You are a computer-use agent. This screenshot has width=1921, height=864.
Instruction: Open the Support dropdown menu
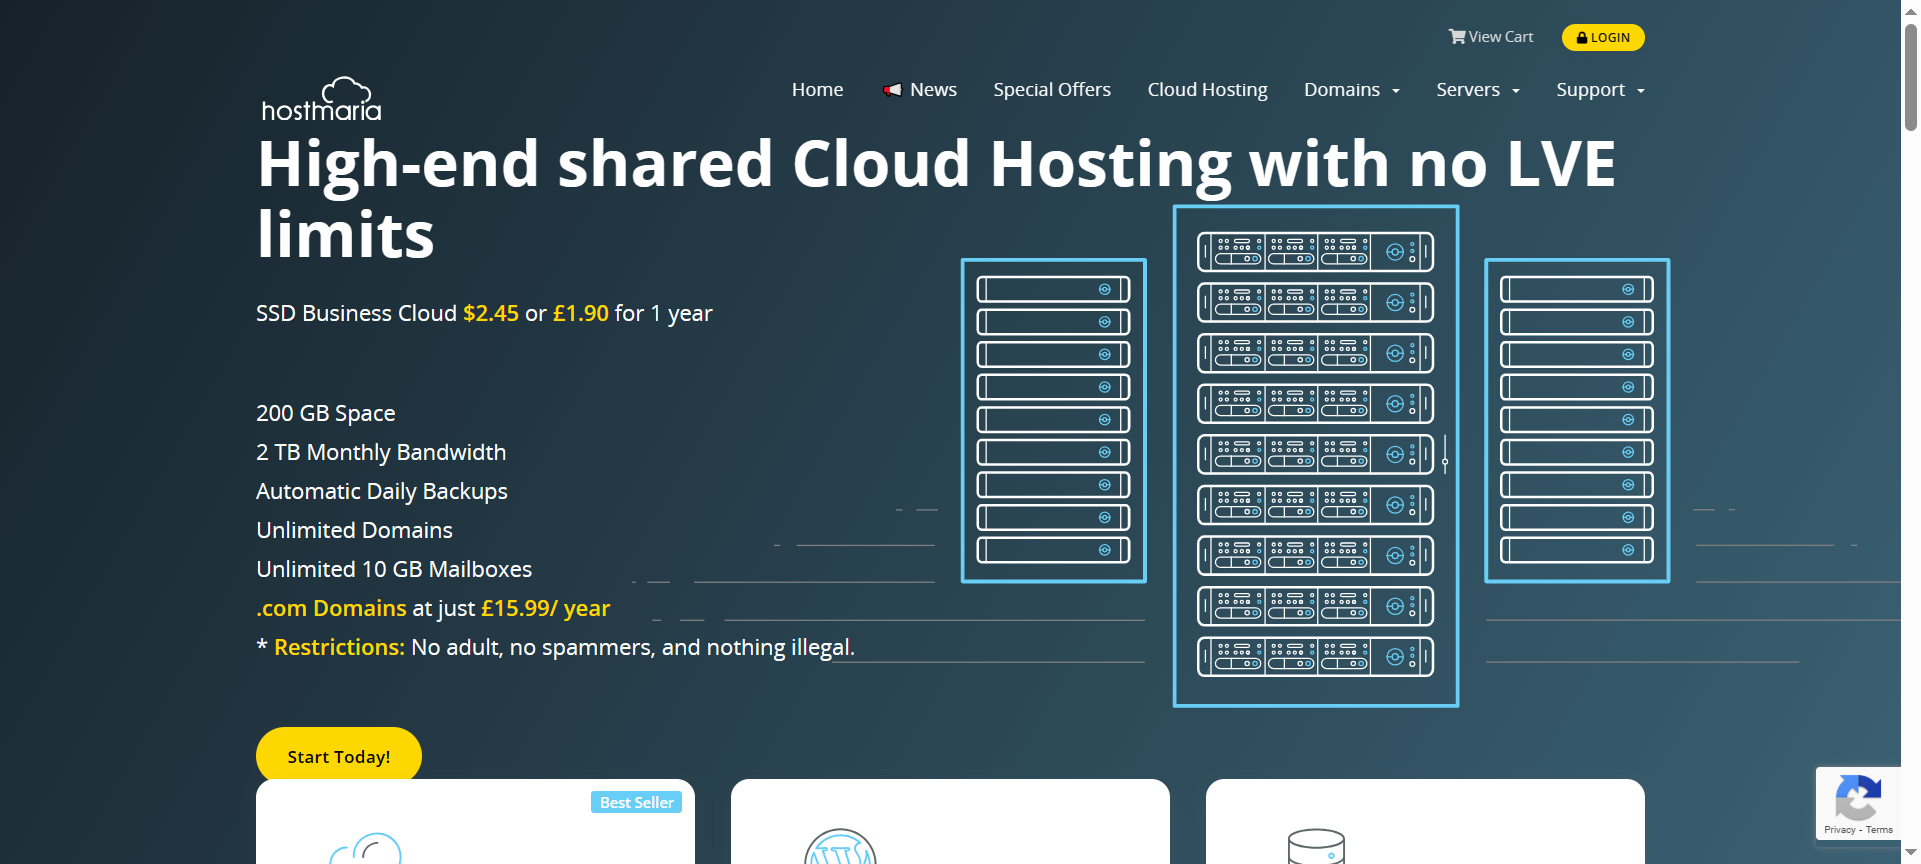[x=1599, y=90]
